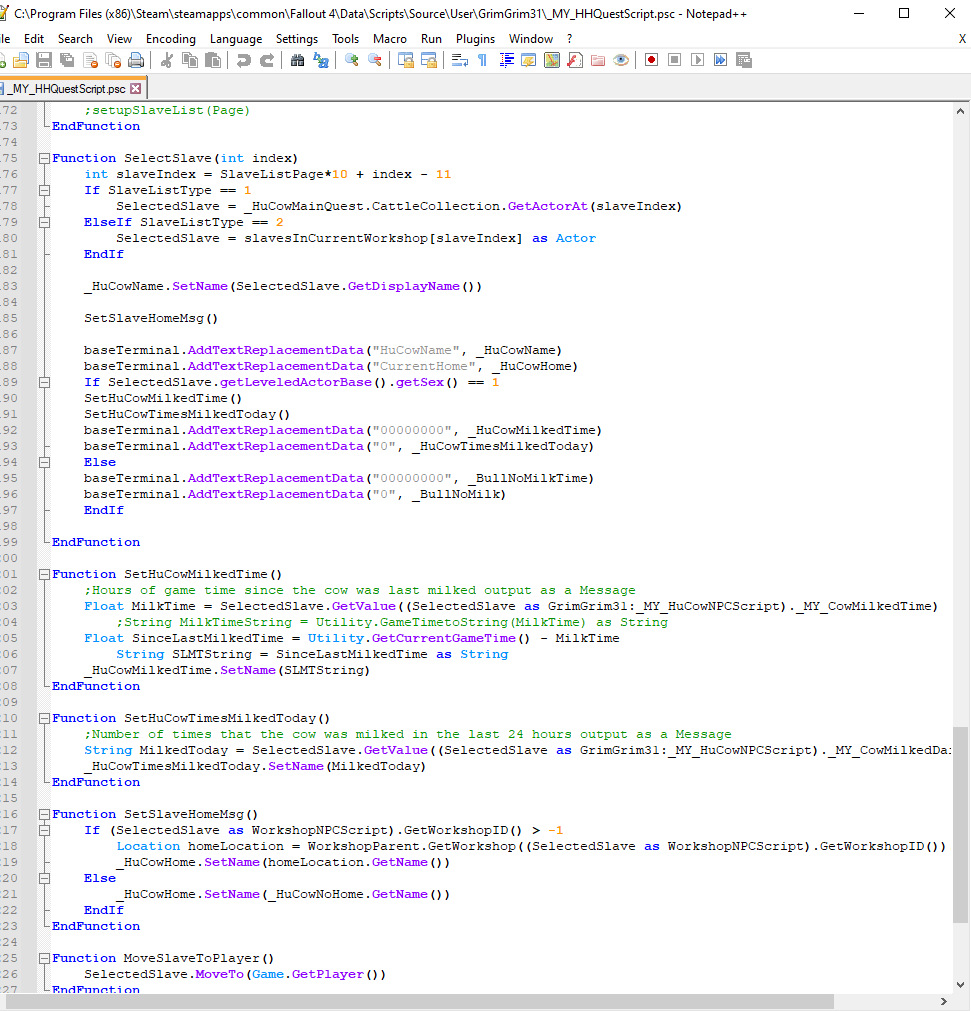Click the vertical scrollbar down arrow
Screen dimensions: 971x1011
(x=961, y=985)
